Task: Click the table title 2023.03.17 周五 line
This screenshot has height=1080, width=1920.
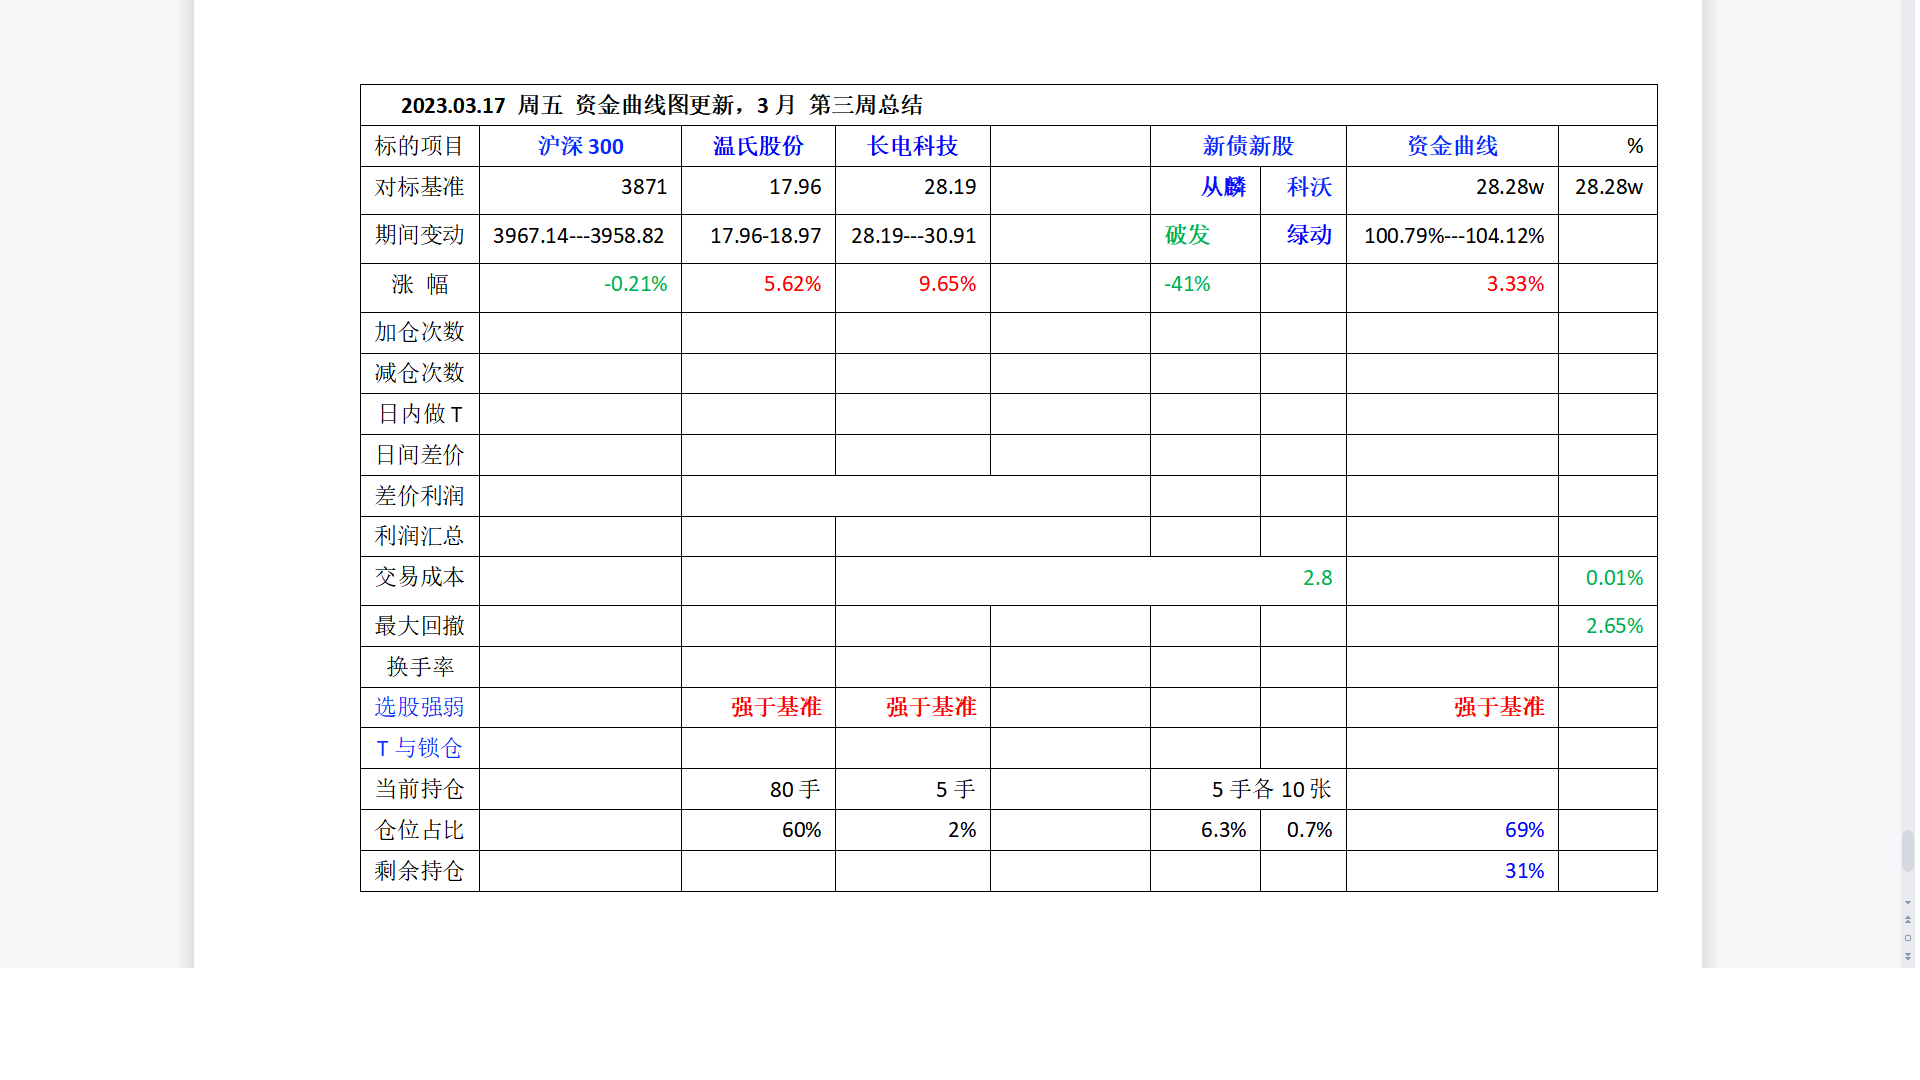Action: [x=661, y=105]
